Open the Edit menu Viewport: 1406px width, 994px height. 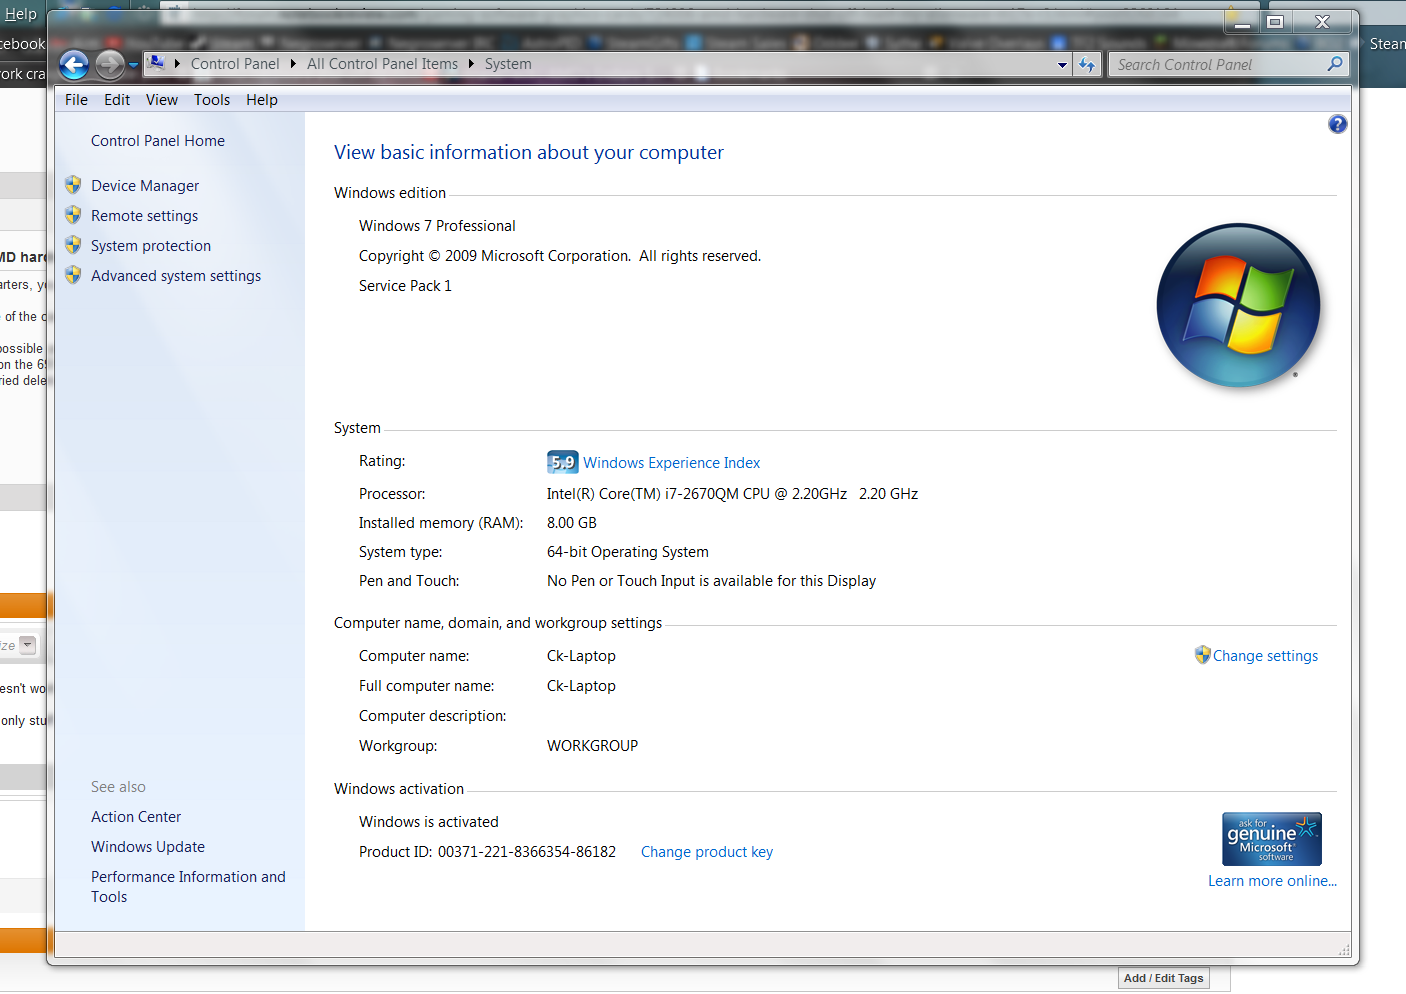point(117,100)
